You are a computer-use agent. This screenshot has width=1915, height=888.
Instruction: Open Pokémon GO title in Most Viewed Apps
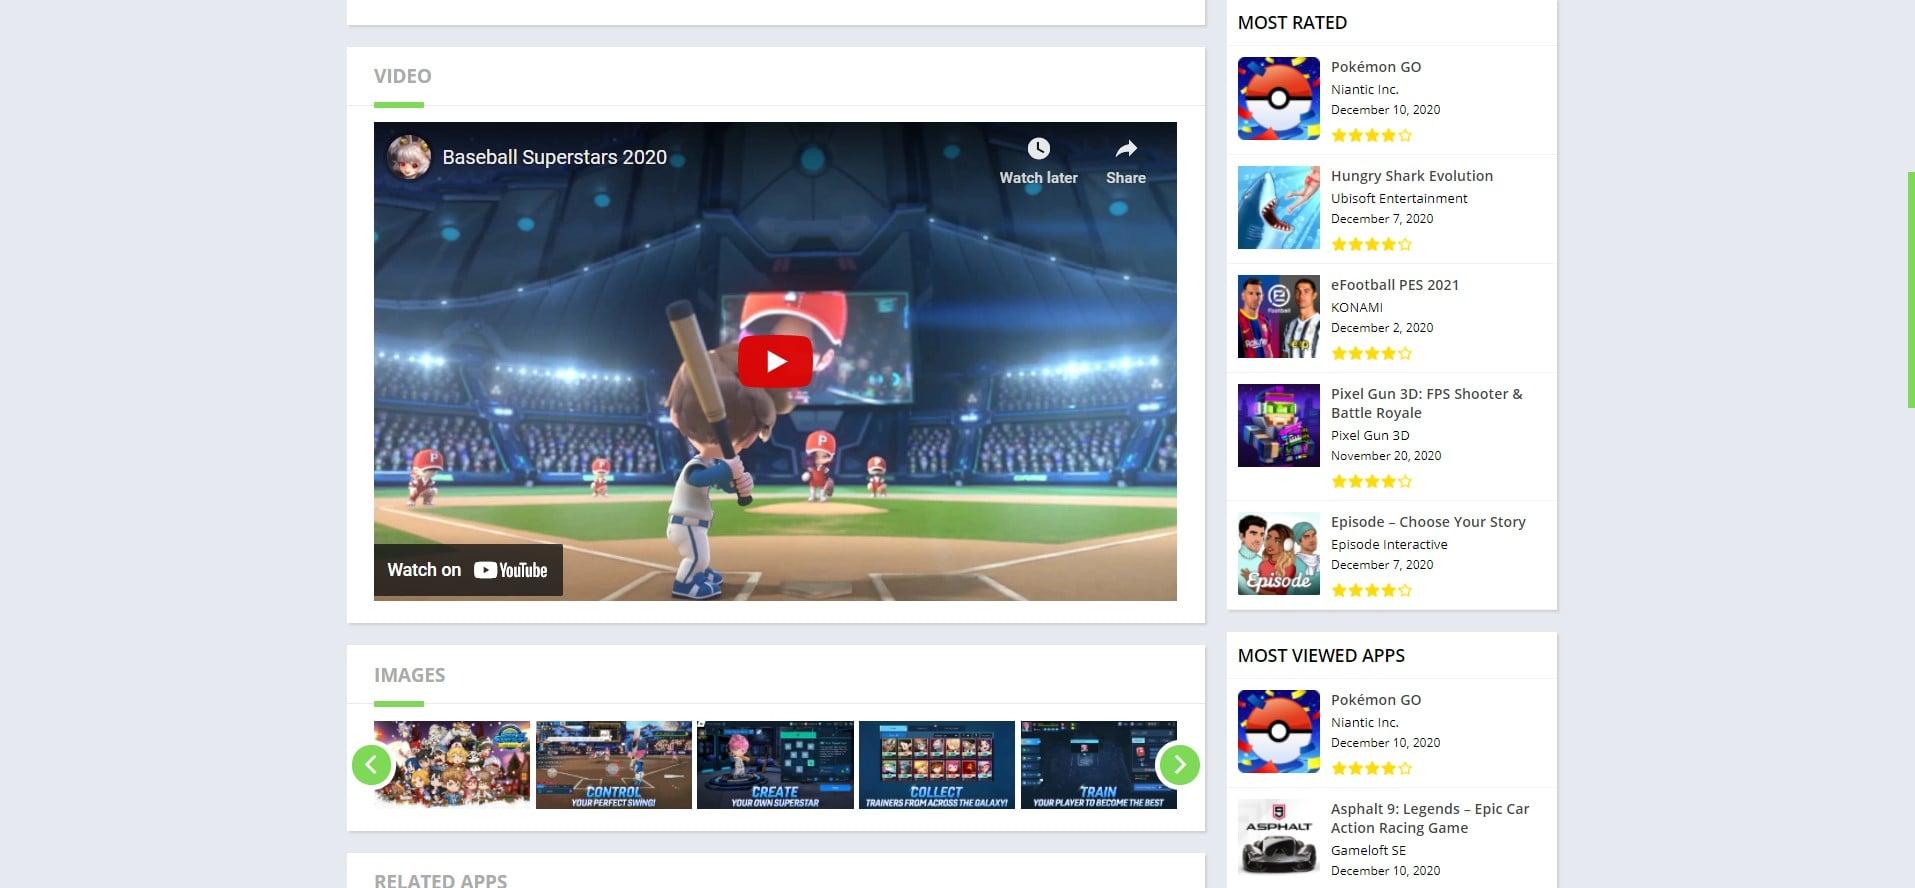click(x=1376, y=700)
